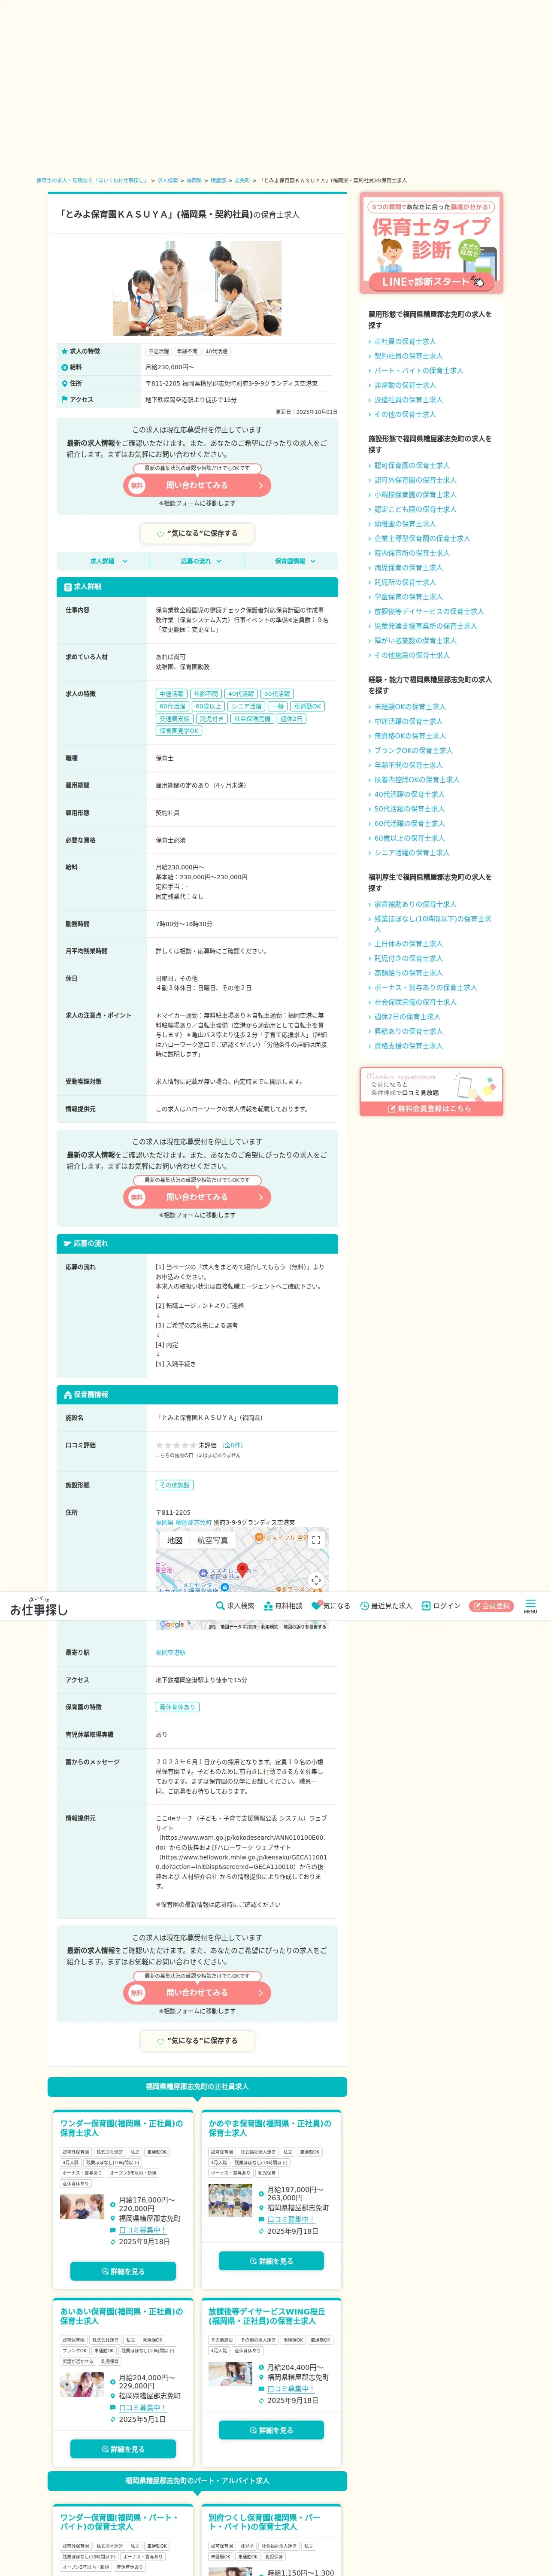Image resolution: width=551 pixels, height=2576 pixels.
Task: Click 口コミ募集中！ on あいあい保育園 card
Action: (x=142, y=2408)
